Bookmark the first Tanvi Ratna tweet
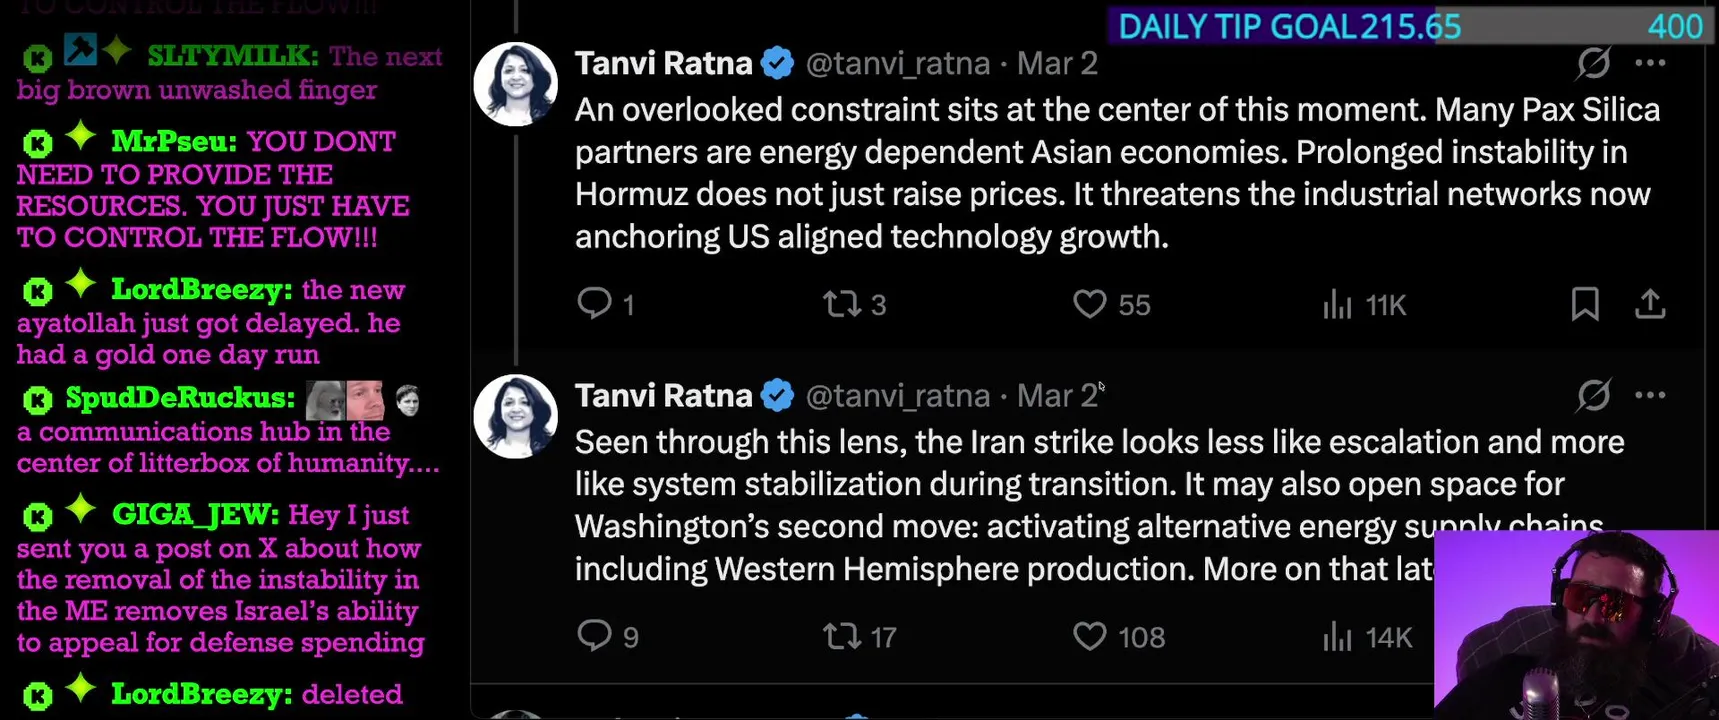 pos(1585,303)
